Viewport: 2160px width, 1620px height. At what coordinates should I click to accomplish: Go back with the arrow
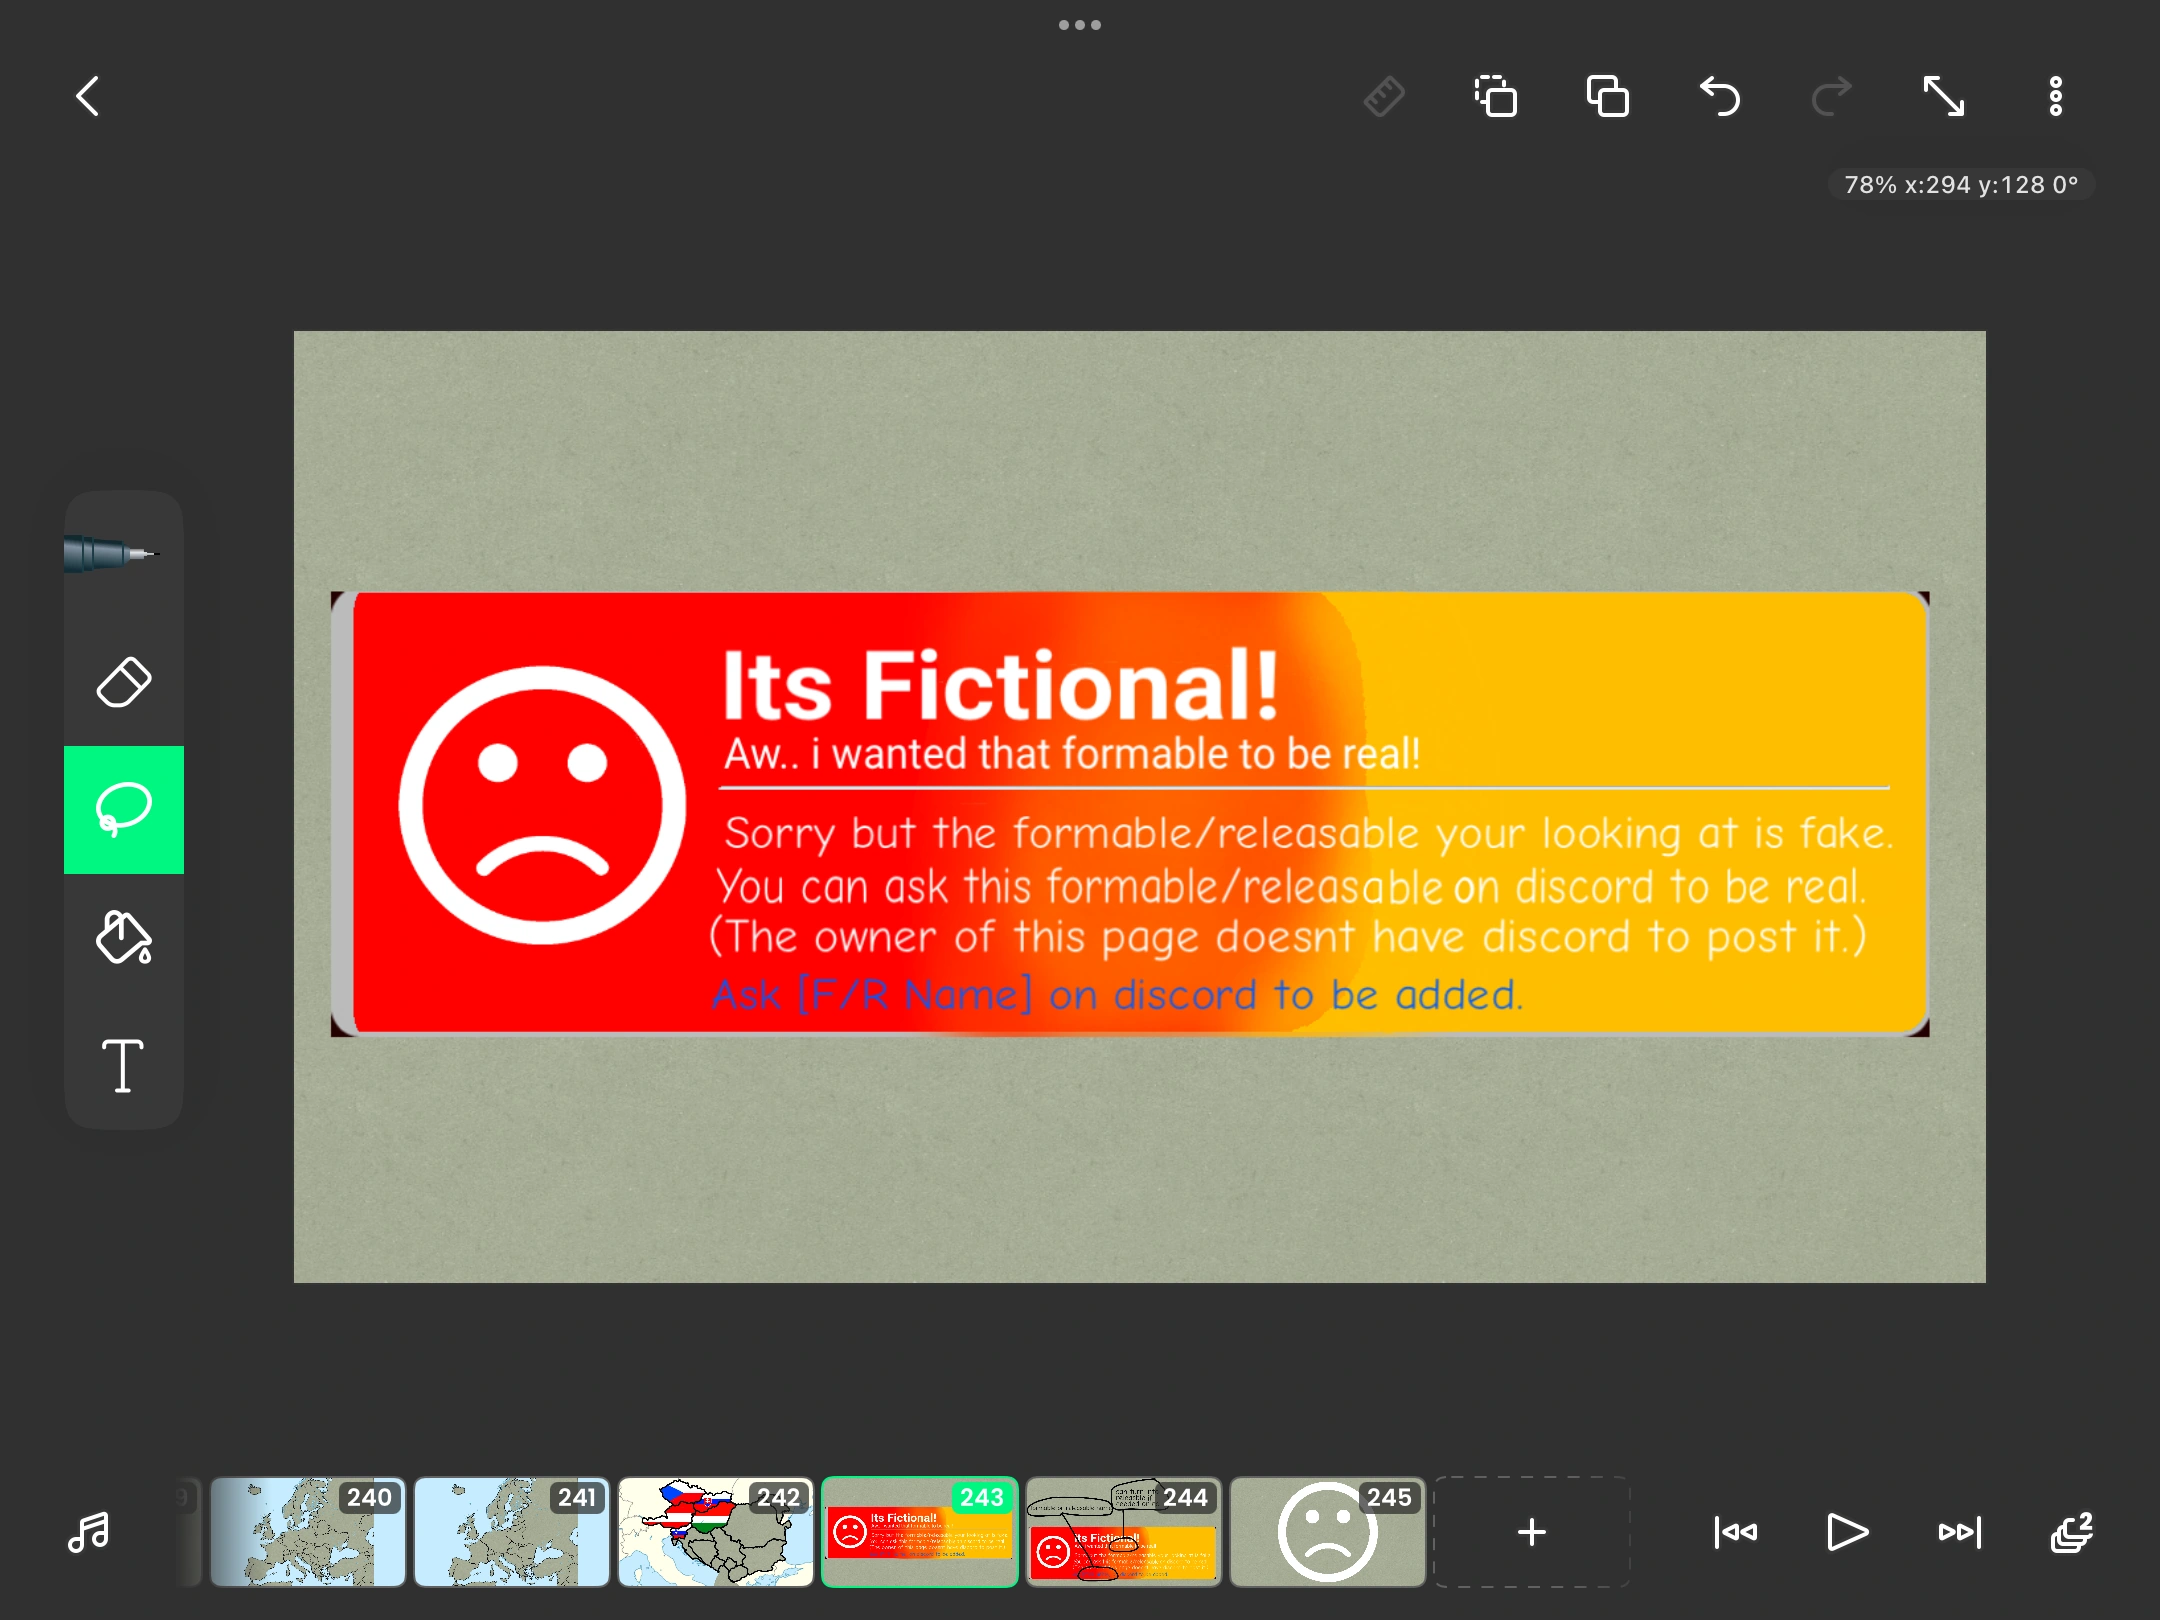coord(89,97)
